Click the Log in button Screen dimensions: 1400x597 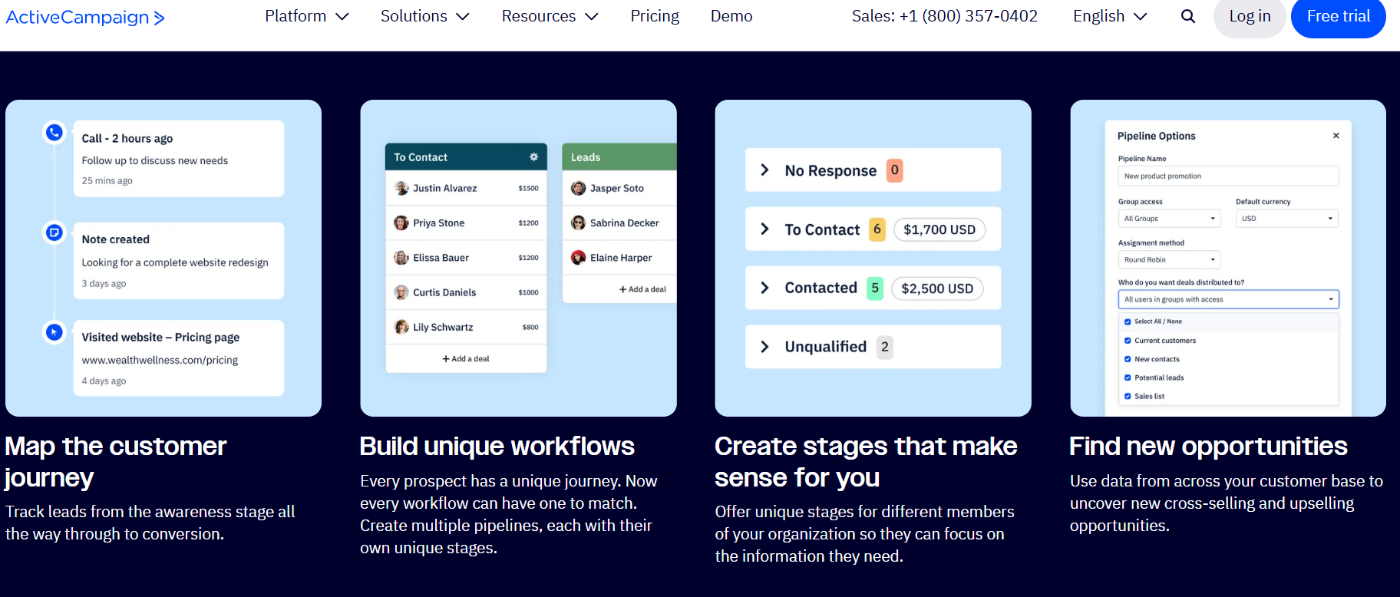coord(1250,16)
